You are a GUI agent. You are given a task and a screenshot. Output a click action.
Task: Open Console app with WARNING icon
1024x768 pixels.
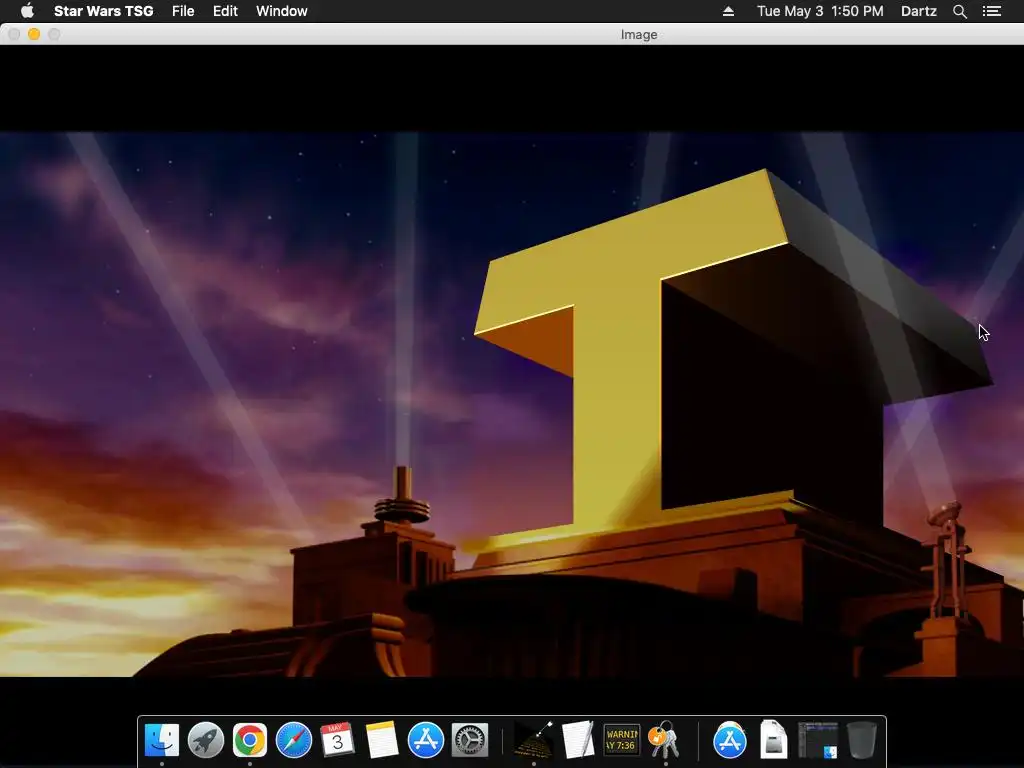coord(622,740)
